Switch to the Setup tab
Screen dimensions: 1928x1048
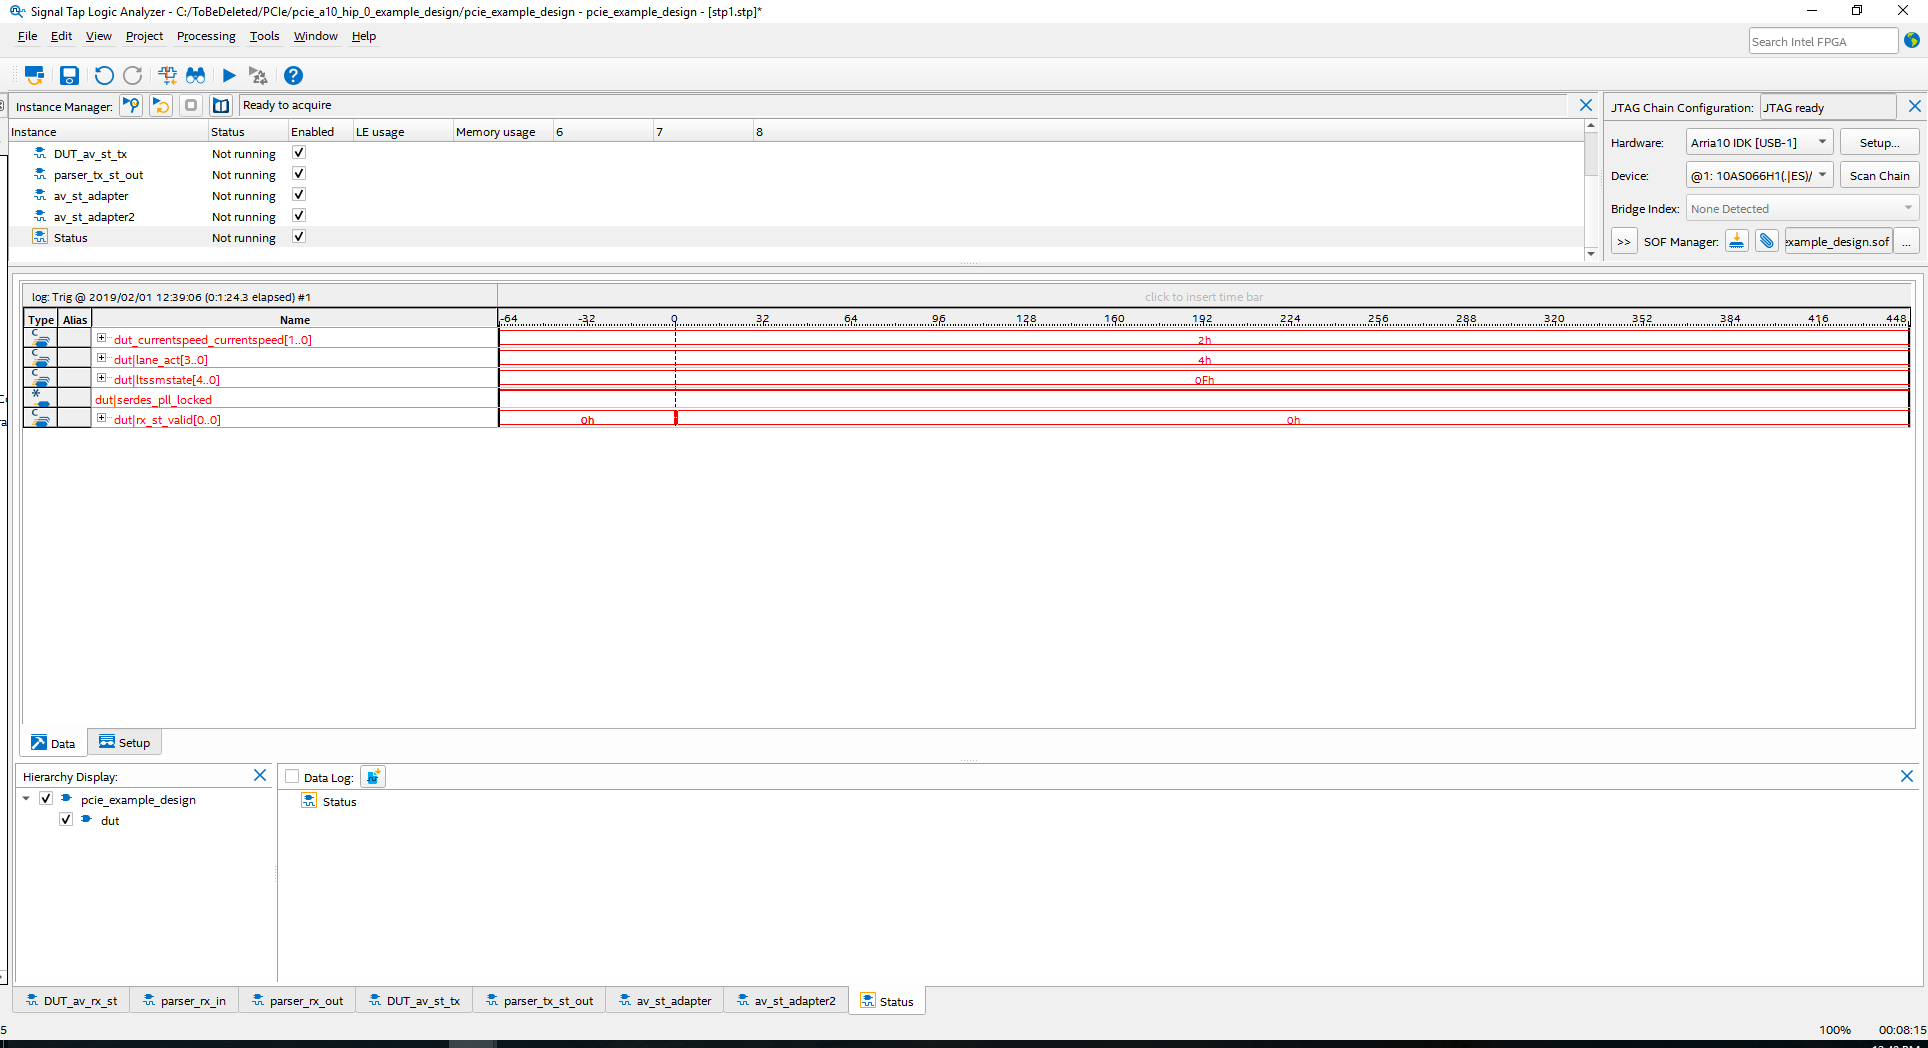click(125, 742)
